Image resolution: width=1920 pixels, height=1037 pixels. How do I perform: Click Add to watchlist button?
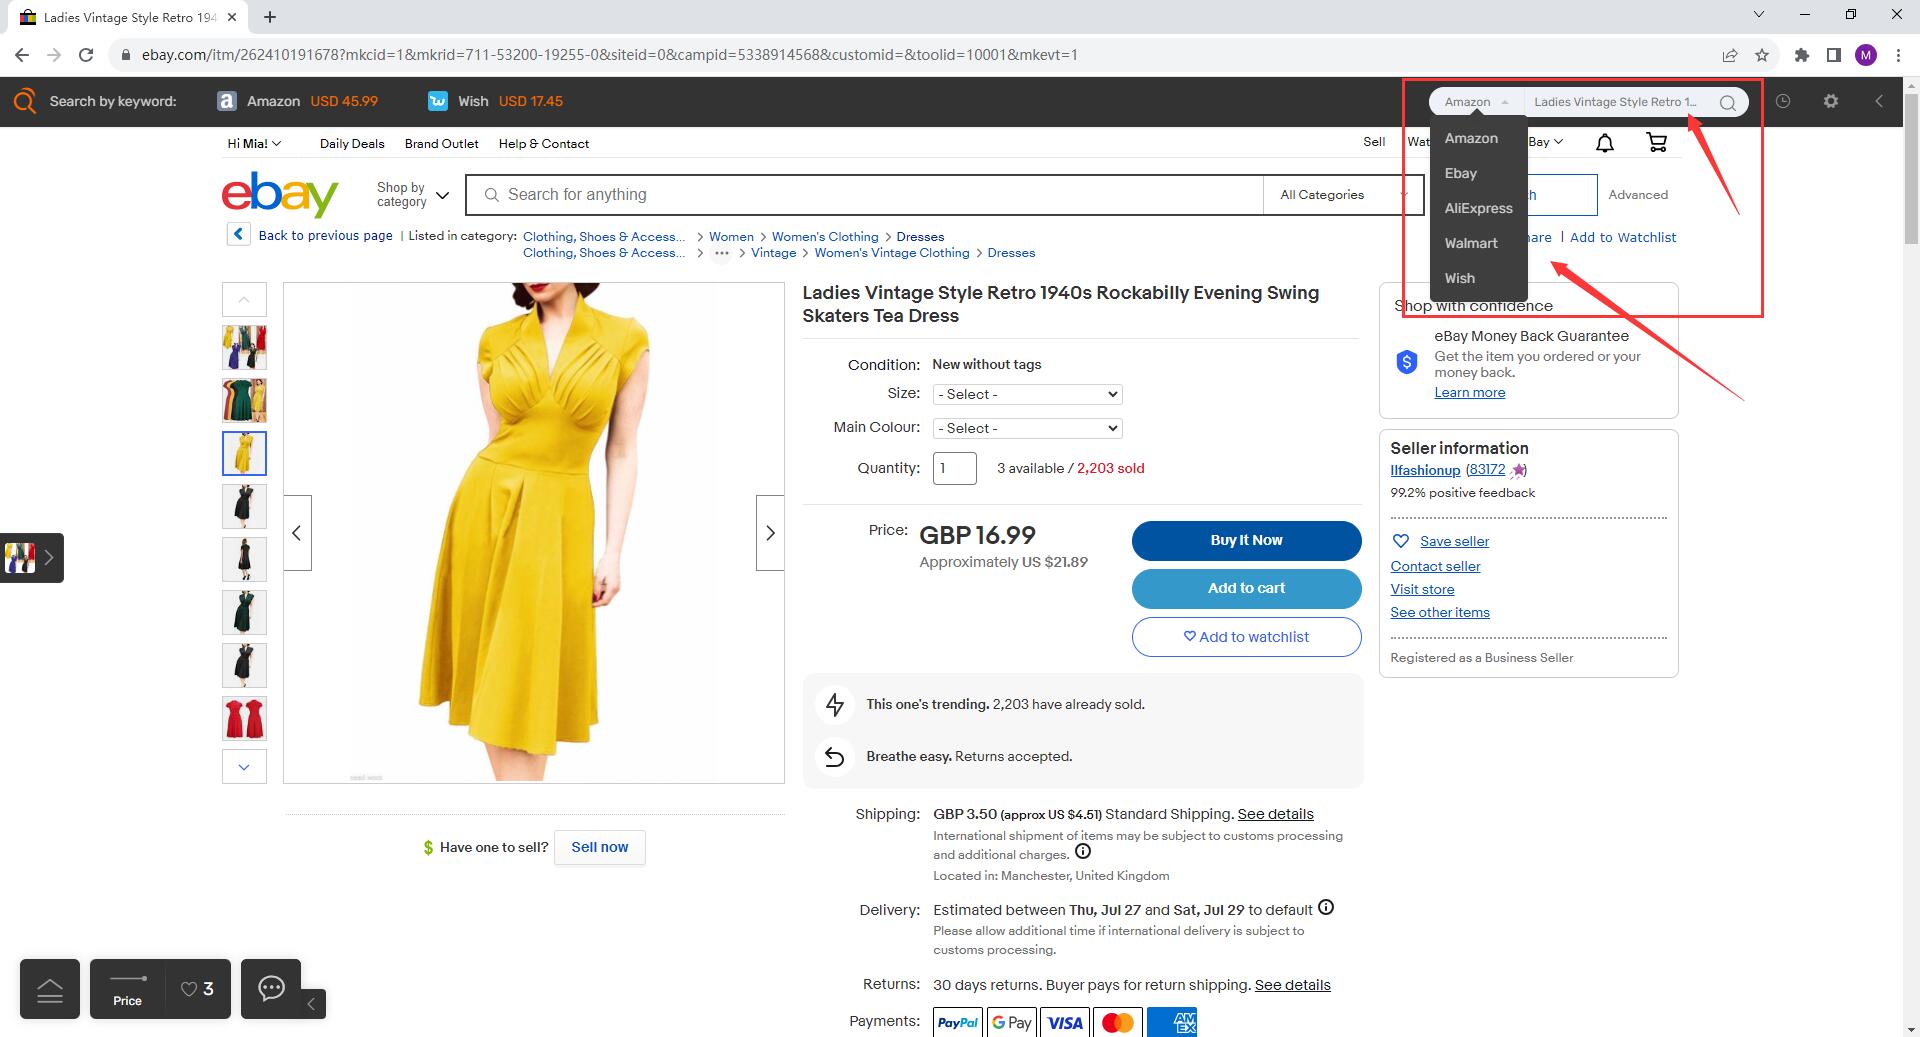(x=1246, y=637)
